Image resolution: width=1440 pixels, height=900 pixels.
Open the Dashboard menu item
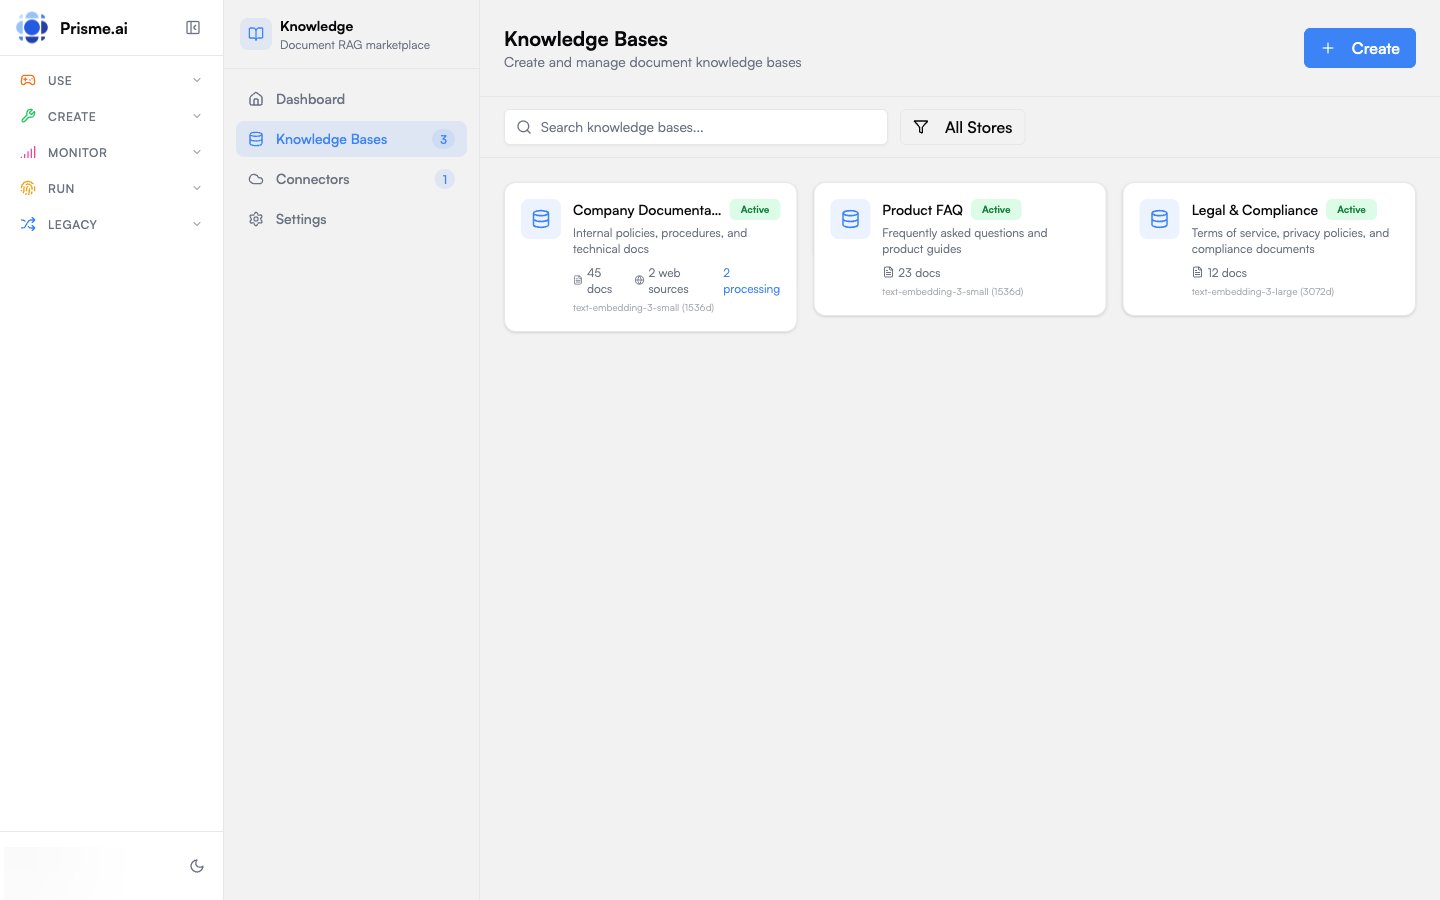click(351, 99)
